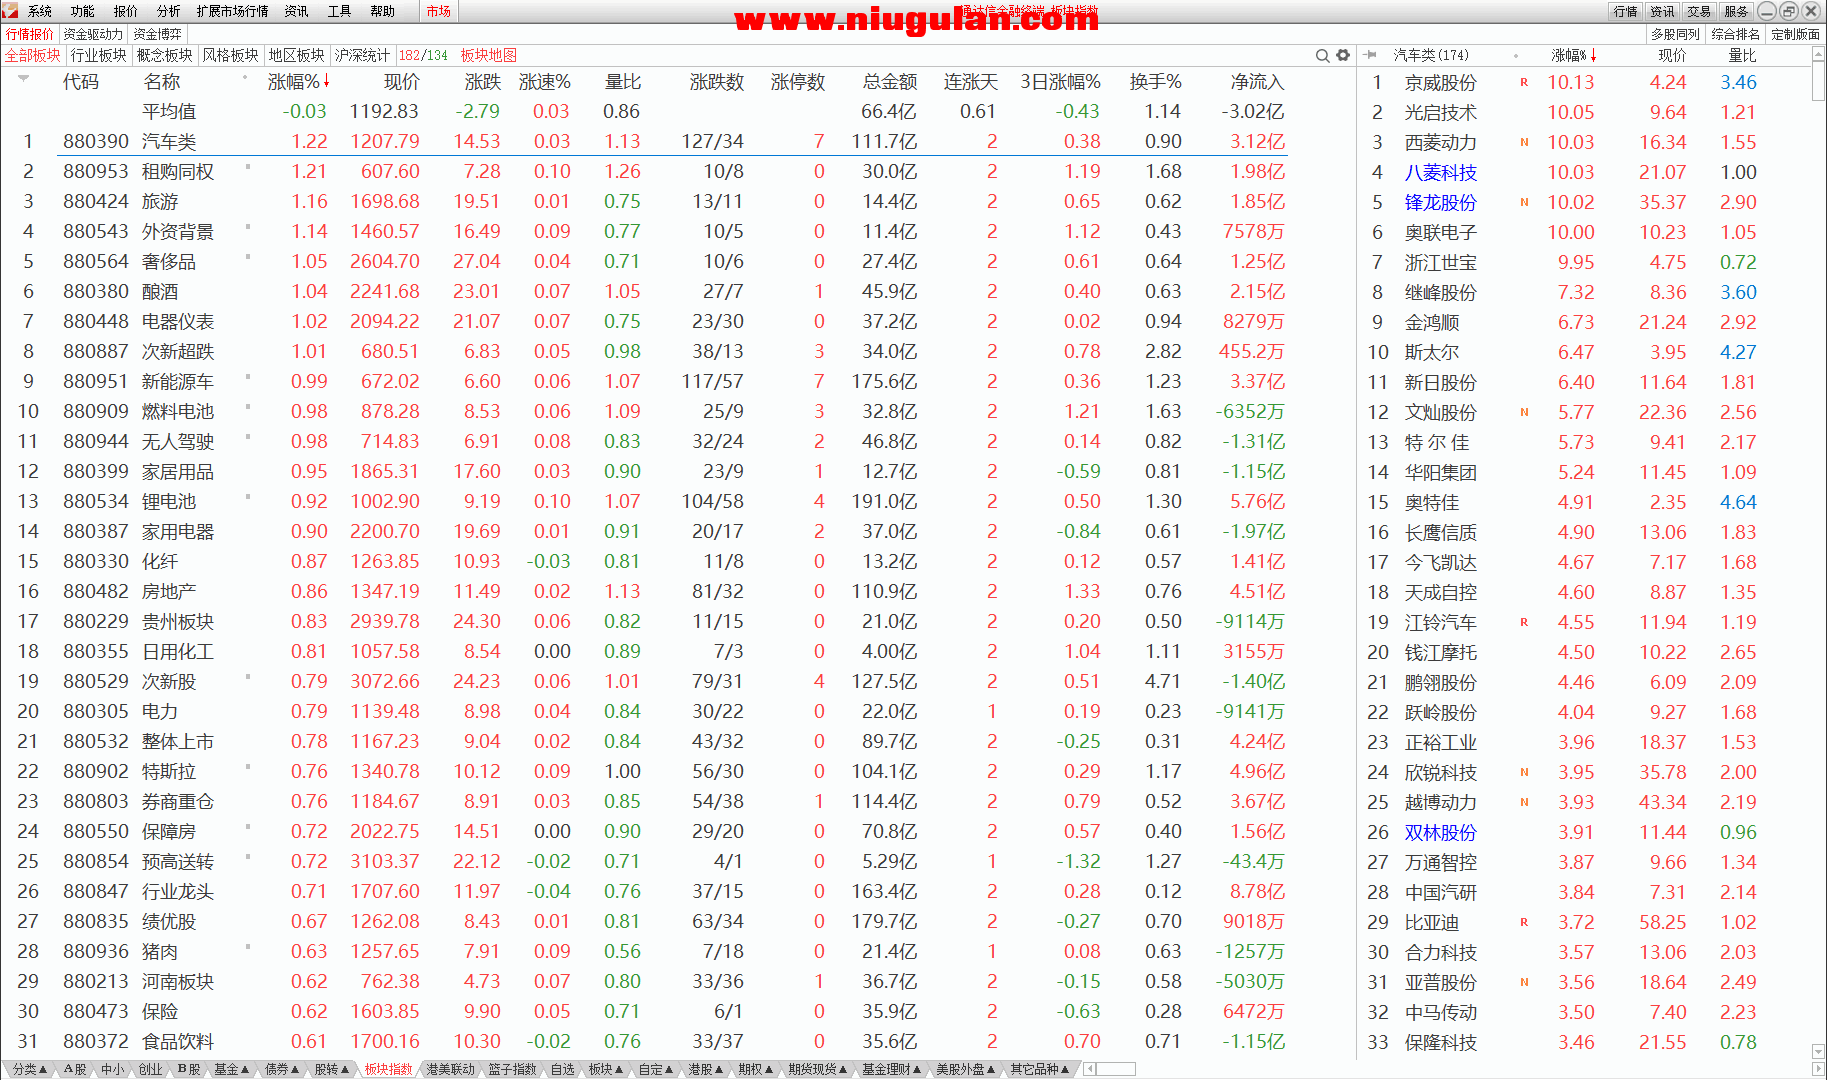The height and width of the screenshot is (1080, 1827).
Task: Open the 帮助 menu
Action: pos(383,11)
